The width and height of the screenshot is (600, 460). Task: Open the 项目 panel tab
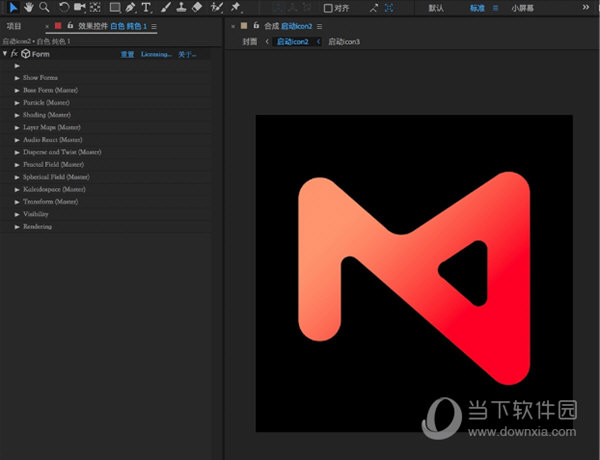click(x=14, y=26)
